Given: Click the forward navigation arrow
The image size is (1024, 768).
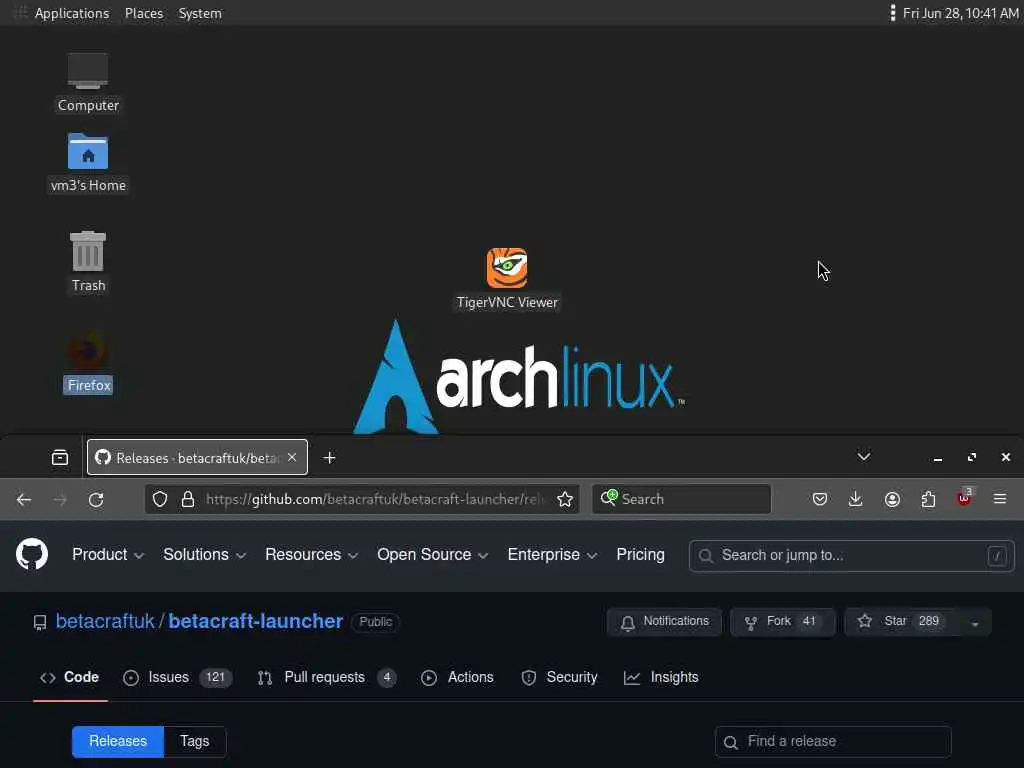Looking at the screenshot, I should point(60,500).
